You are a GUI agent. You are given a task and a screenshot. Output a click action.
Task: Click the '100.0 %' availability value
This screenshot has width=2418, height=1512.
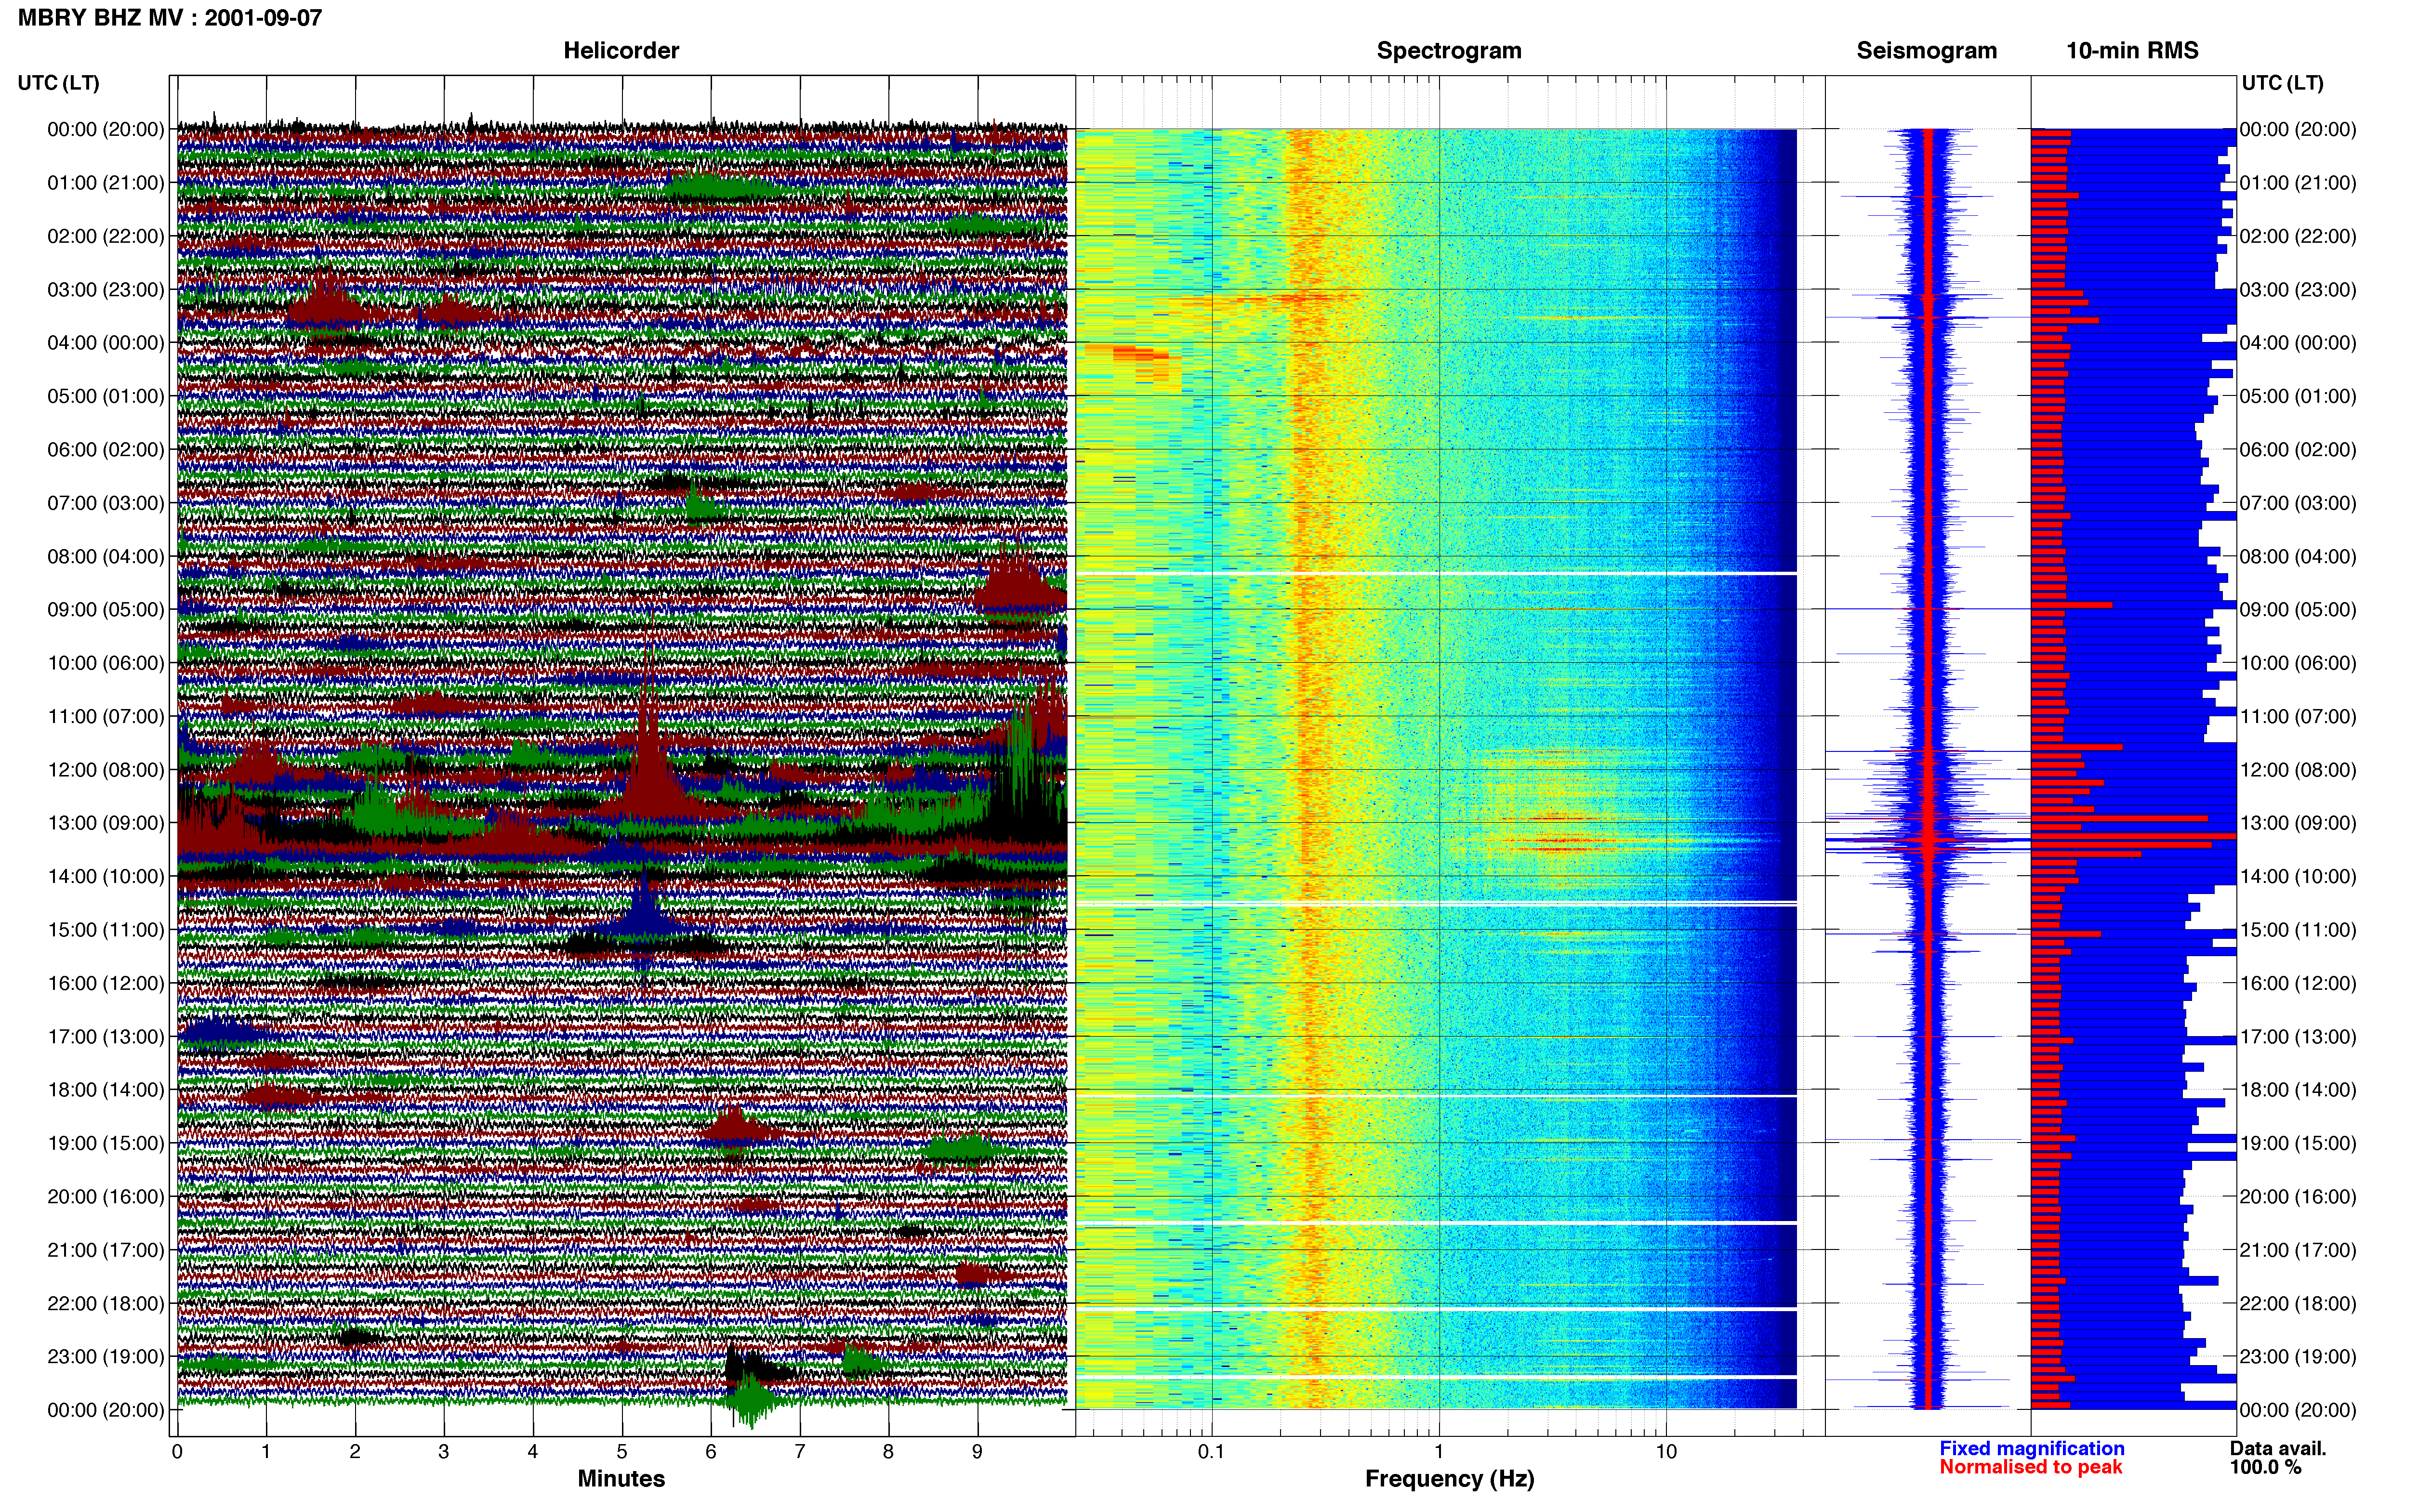pos(2265,1467)
